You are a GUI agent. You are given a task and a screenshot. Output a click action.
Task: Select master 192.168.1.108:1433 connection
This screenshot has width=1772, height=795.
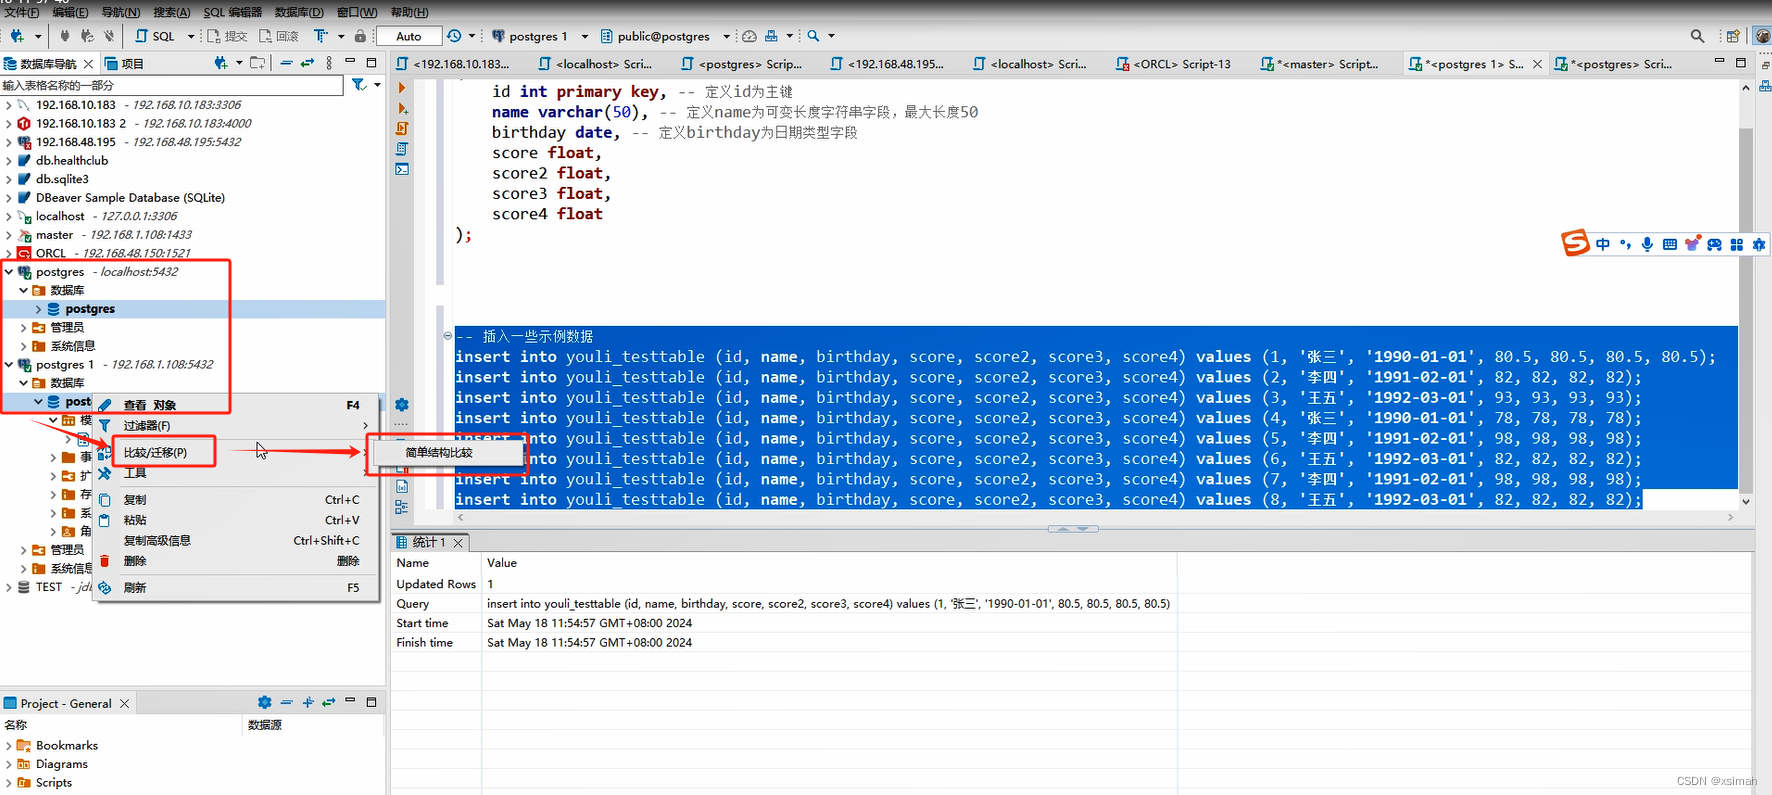click(x=113, y=235)
